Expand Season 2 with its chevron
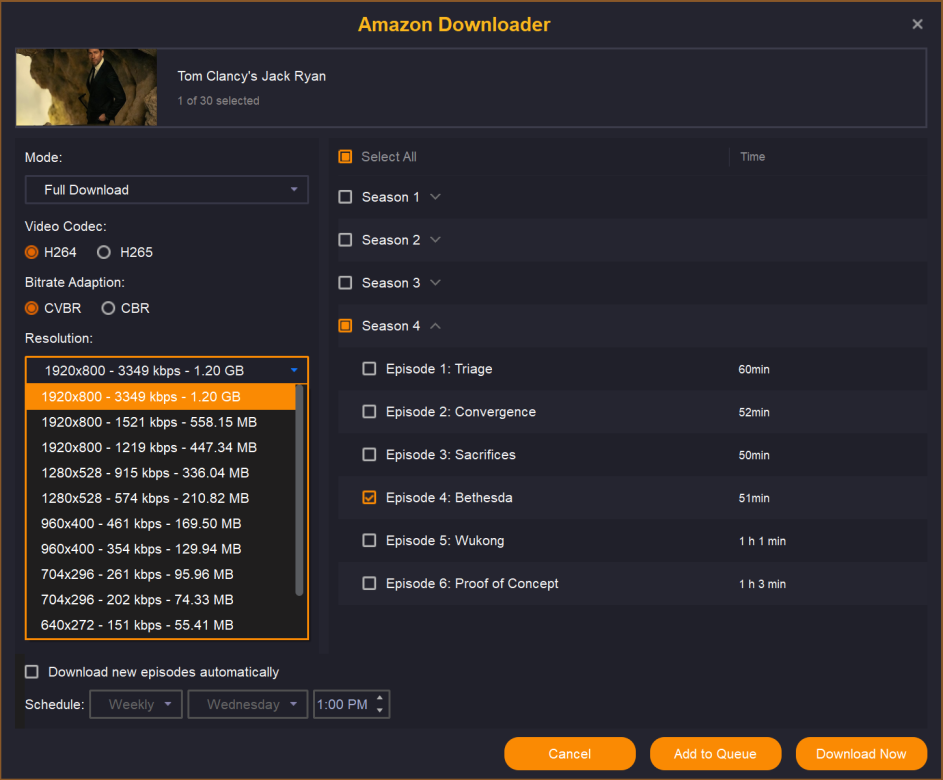This screenshot has width=943, height=780. pos(435,240)
